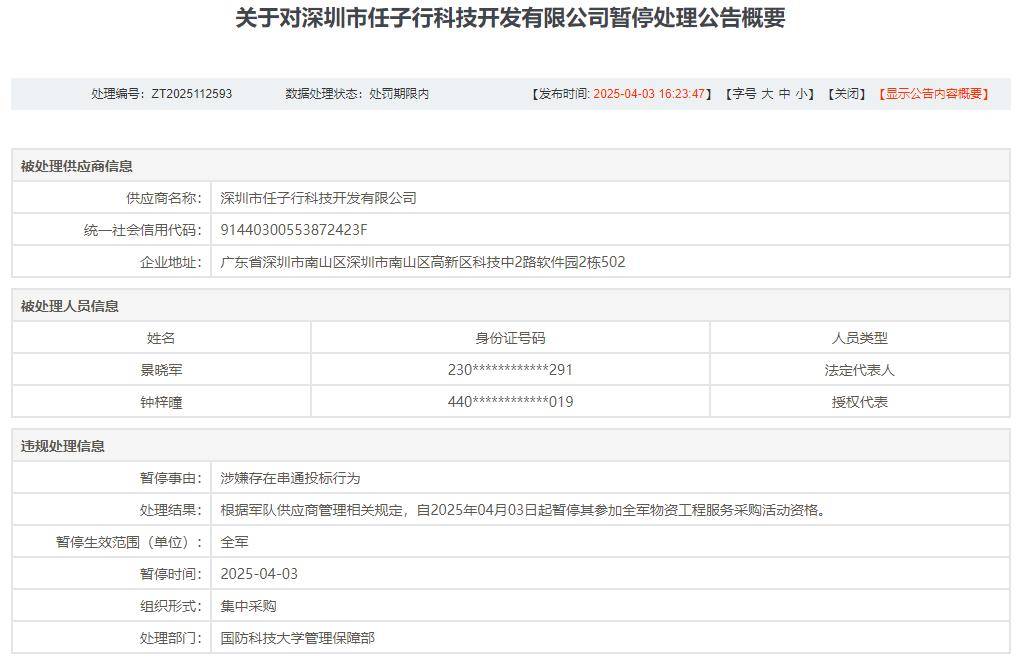The image size is (1021, 662).
Task: Click person name 景晓军
Action: pos(161,370)
